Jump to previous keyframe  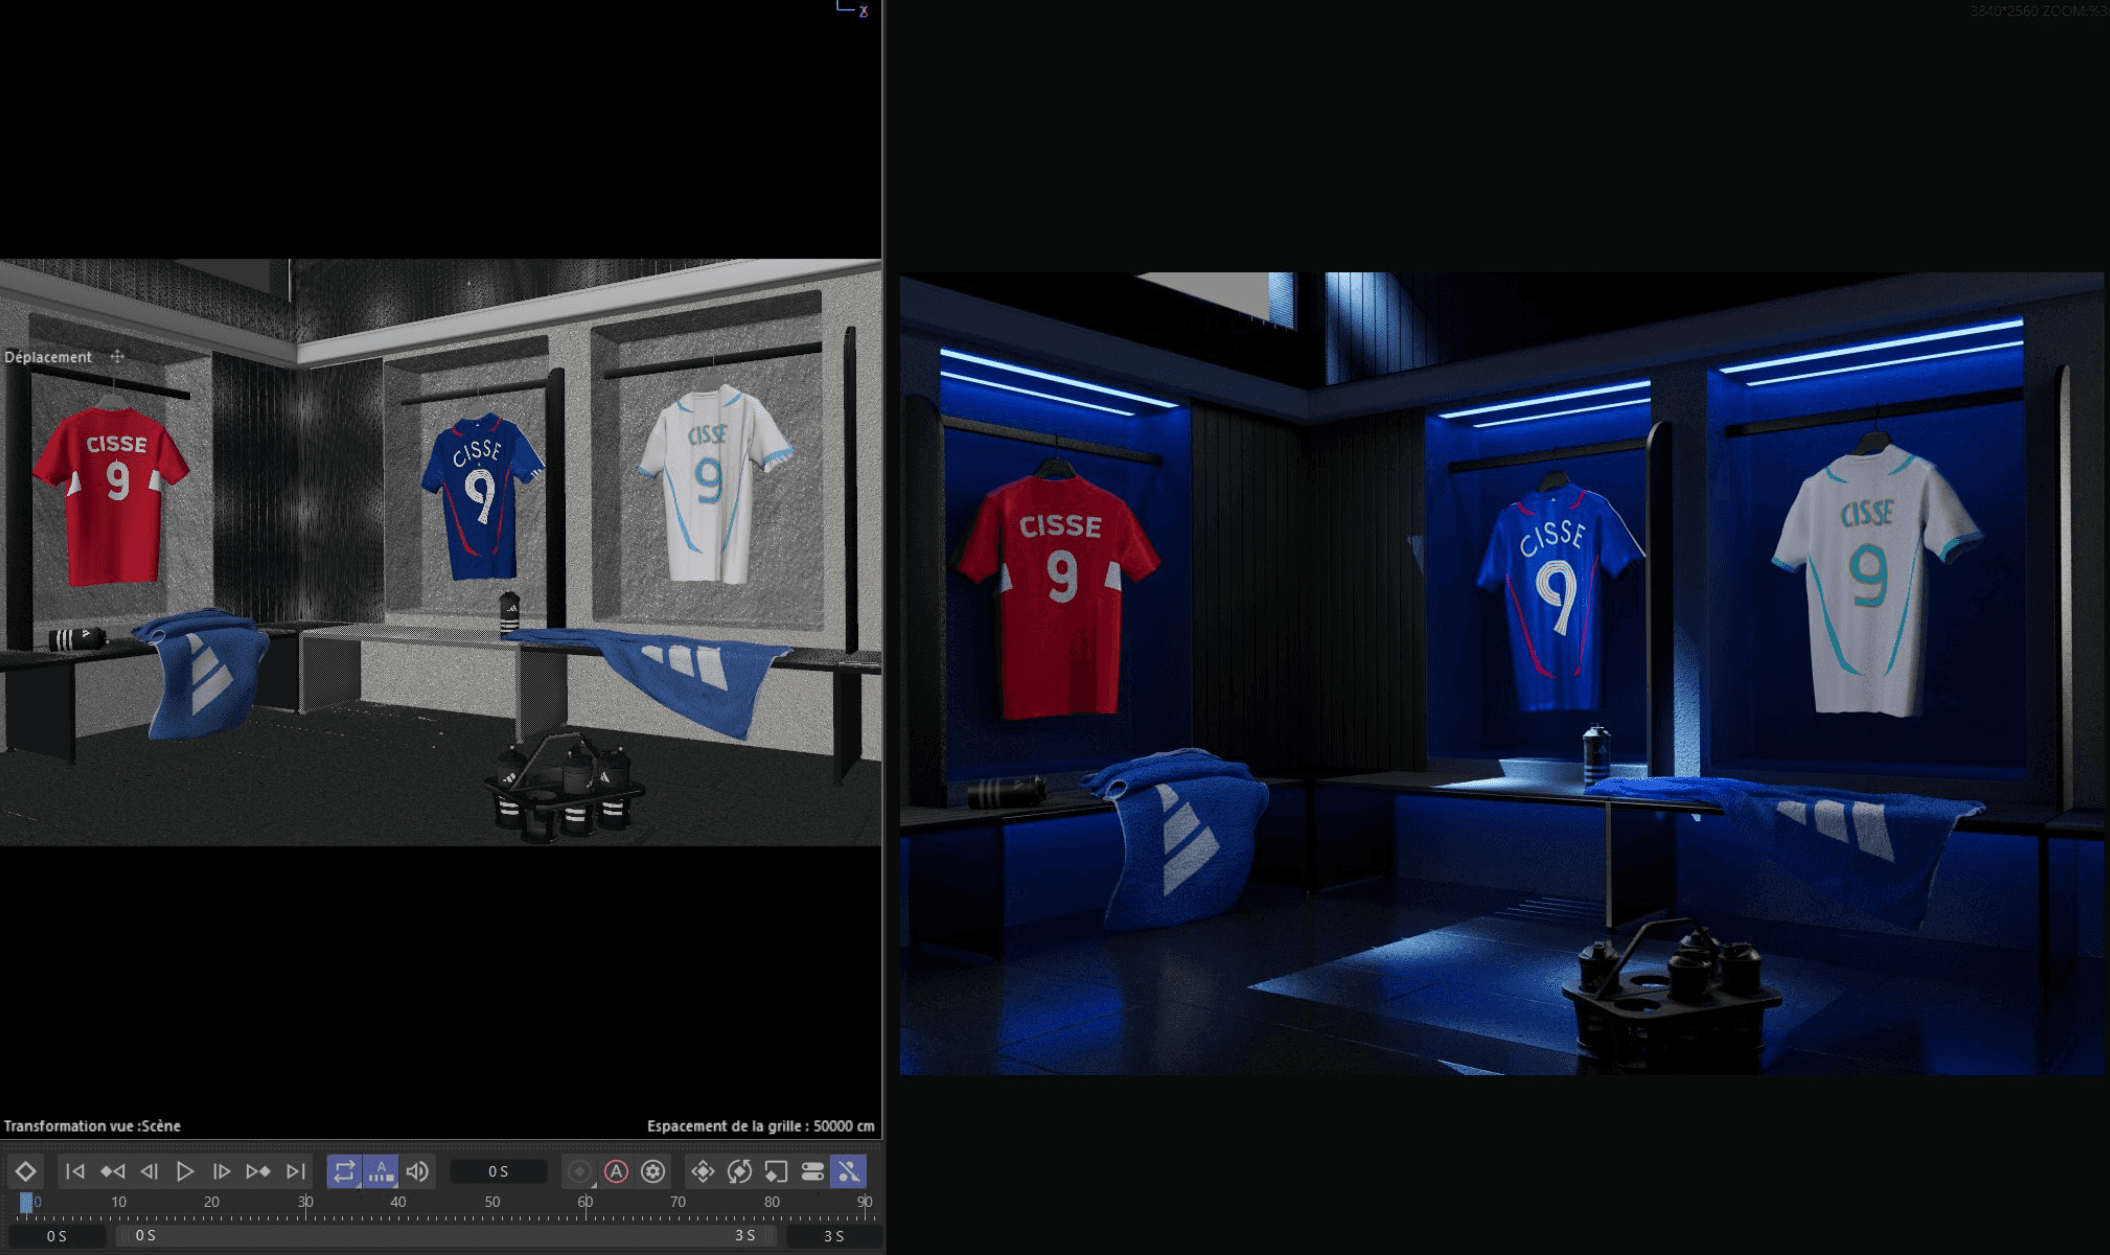pyautogui.click(x=112, y=1171)
